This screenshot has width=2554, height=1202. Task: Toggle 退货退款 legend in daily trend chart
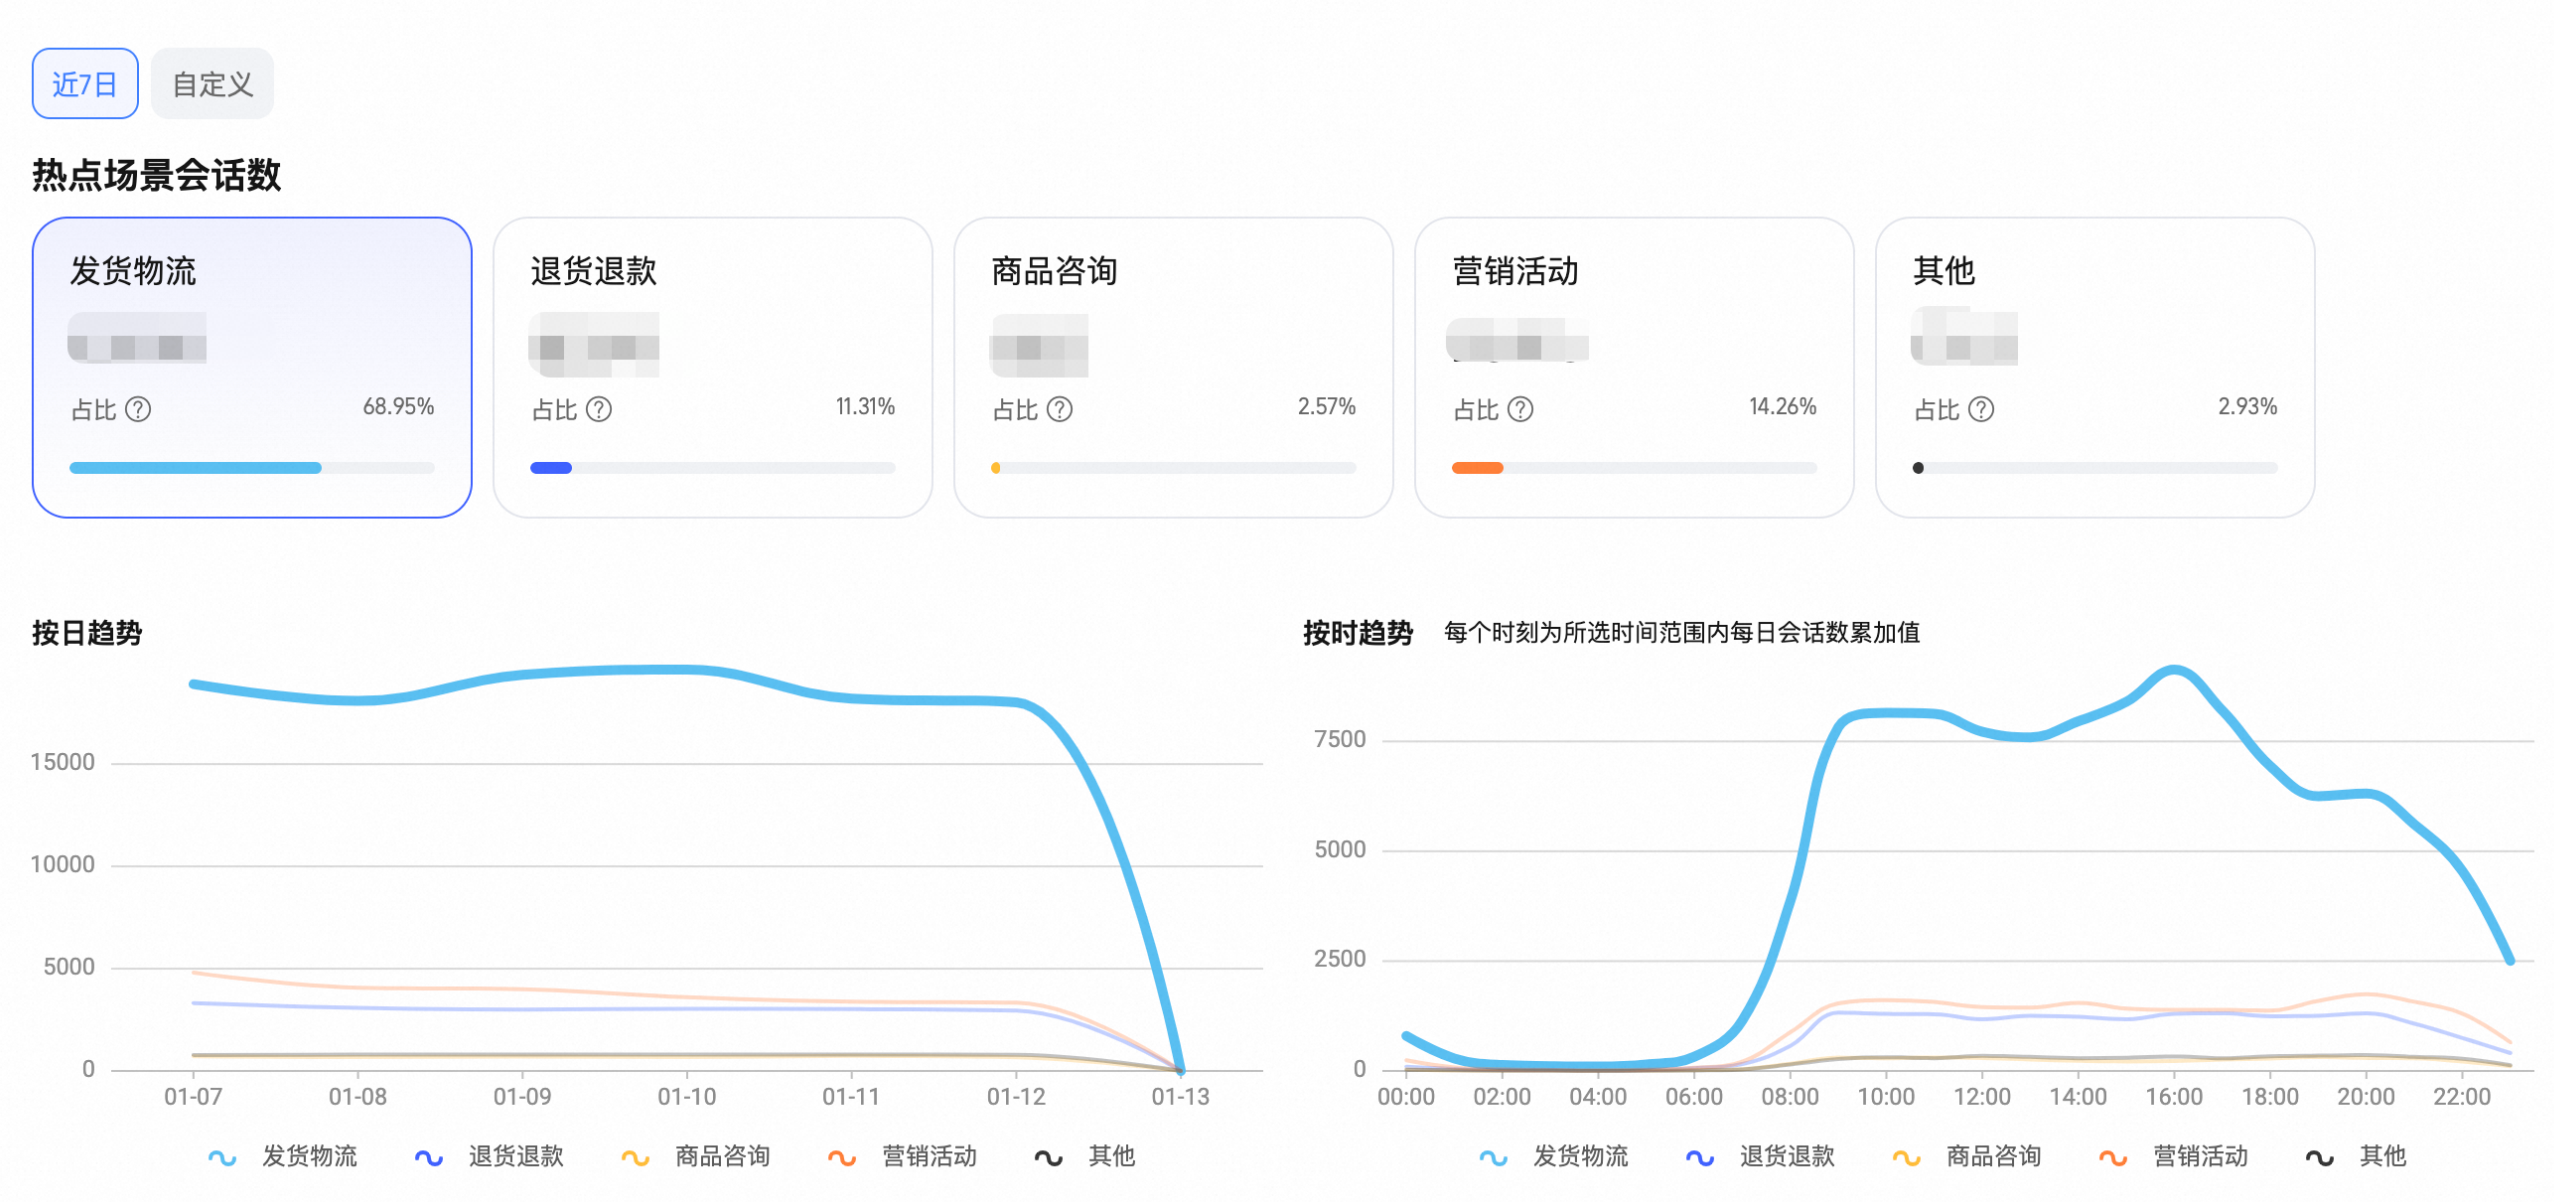(x=489, y=1157)
